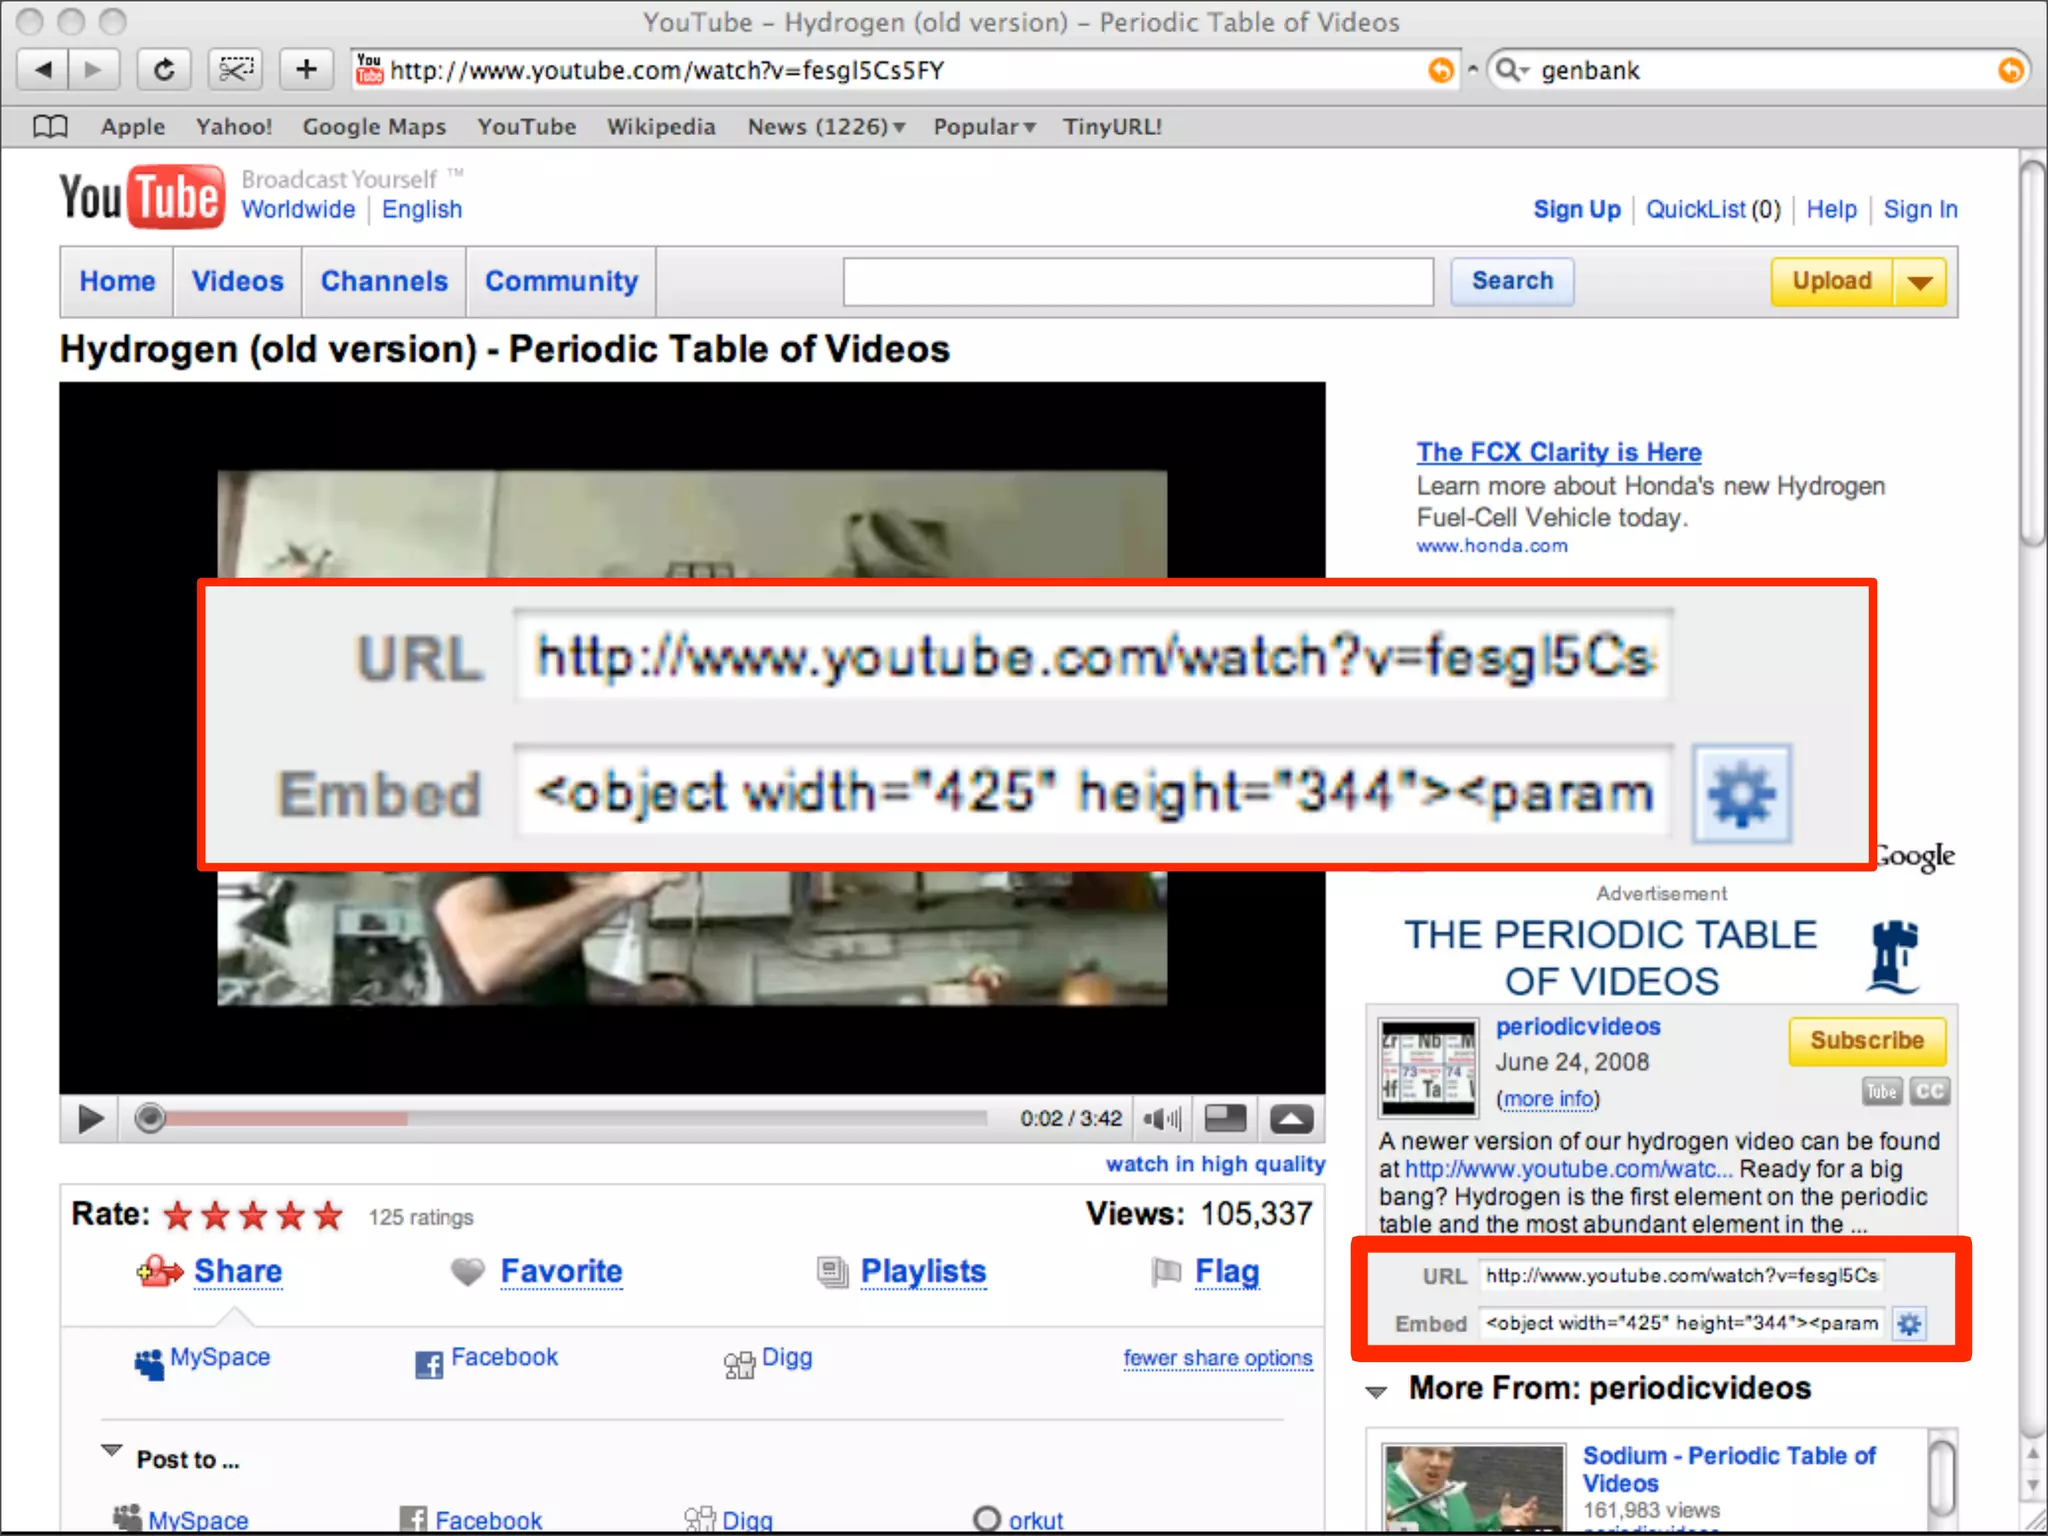Open the Community tab
Image resolution: width=2048 pixels, height=1536 pixels.
(x=561, y=282)
